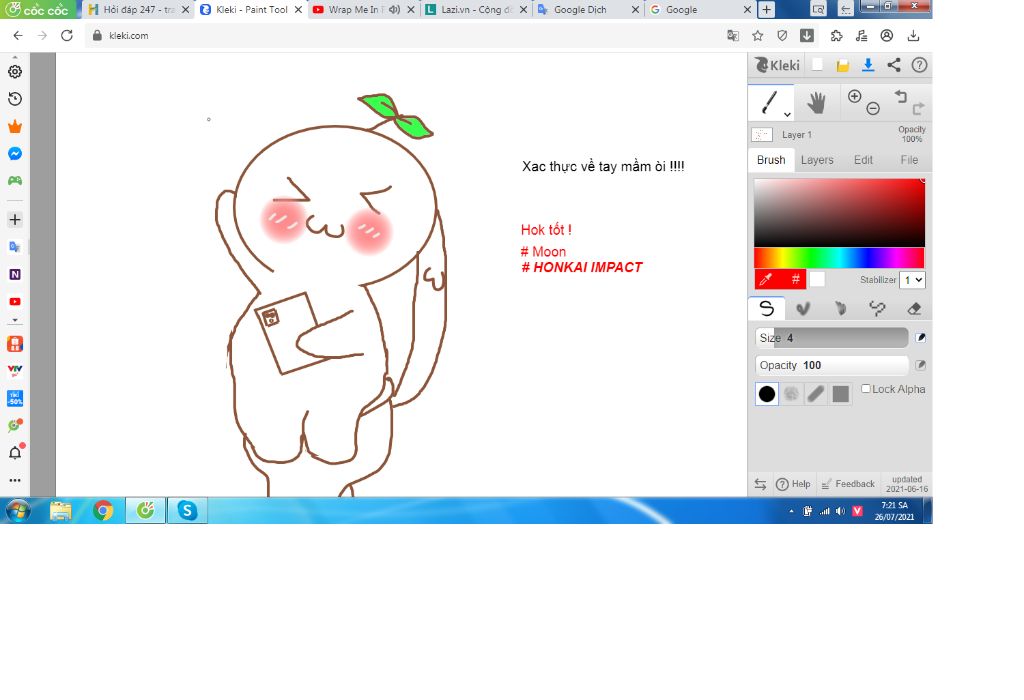Choose the textured chalk brush tip
This screenshot has height=700, width=1024.
[x=792, y=394]
